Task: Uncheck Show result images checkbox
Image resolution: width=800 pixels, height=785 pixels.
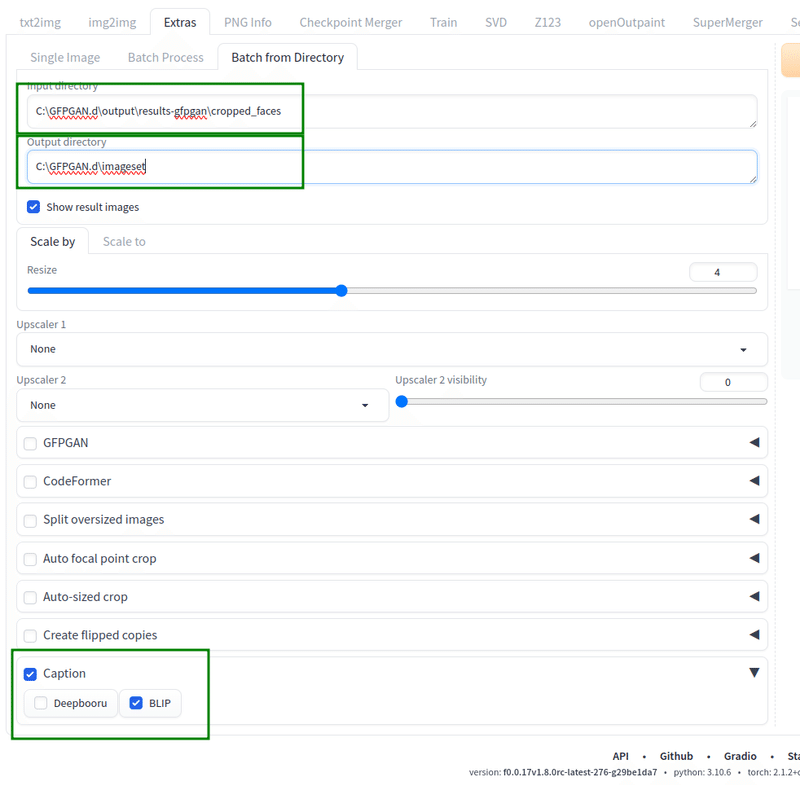Action: [x=34, y=207]
